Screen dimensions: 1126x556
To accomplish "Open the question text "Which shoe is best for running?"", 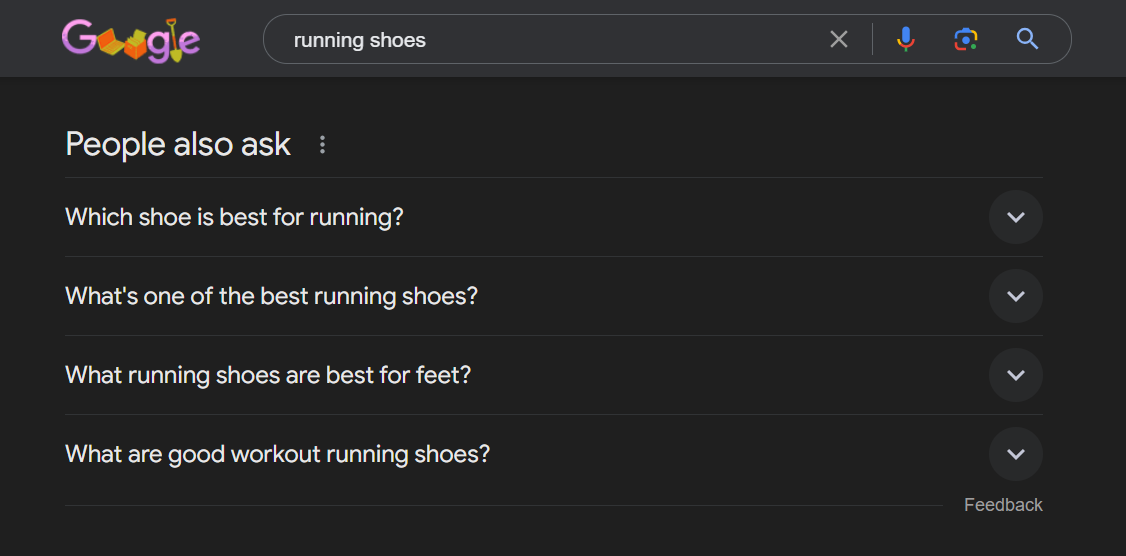I will pos(234,217).
